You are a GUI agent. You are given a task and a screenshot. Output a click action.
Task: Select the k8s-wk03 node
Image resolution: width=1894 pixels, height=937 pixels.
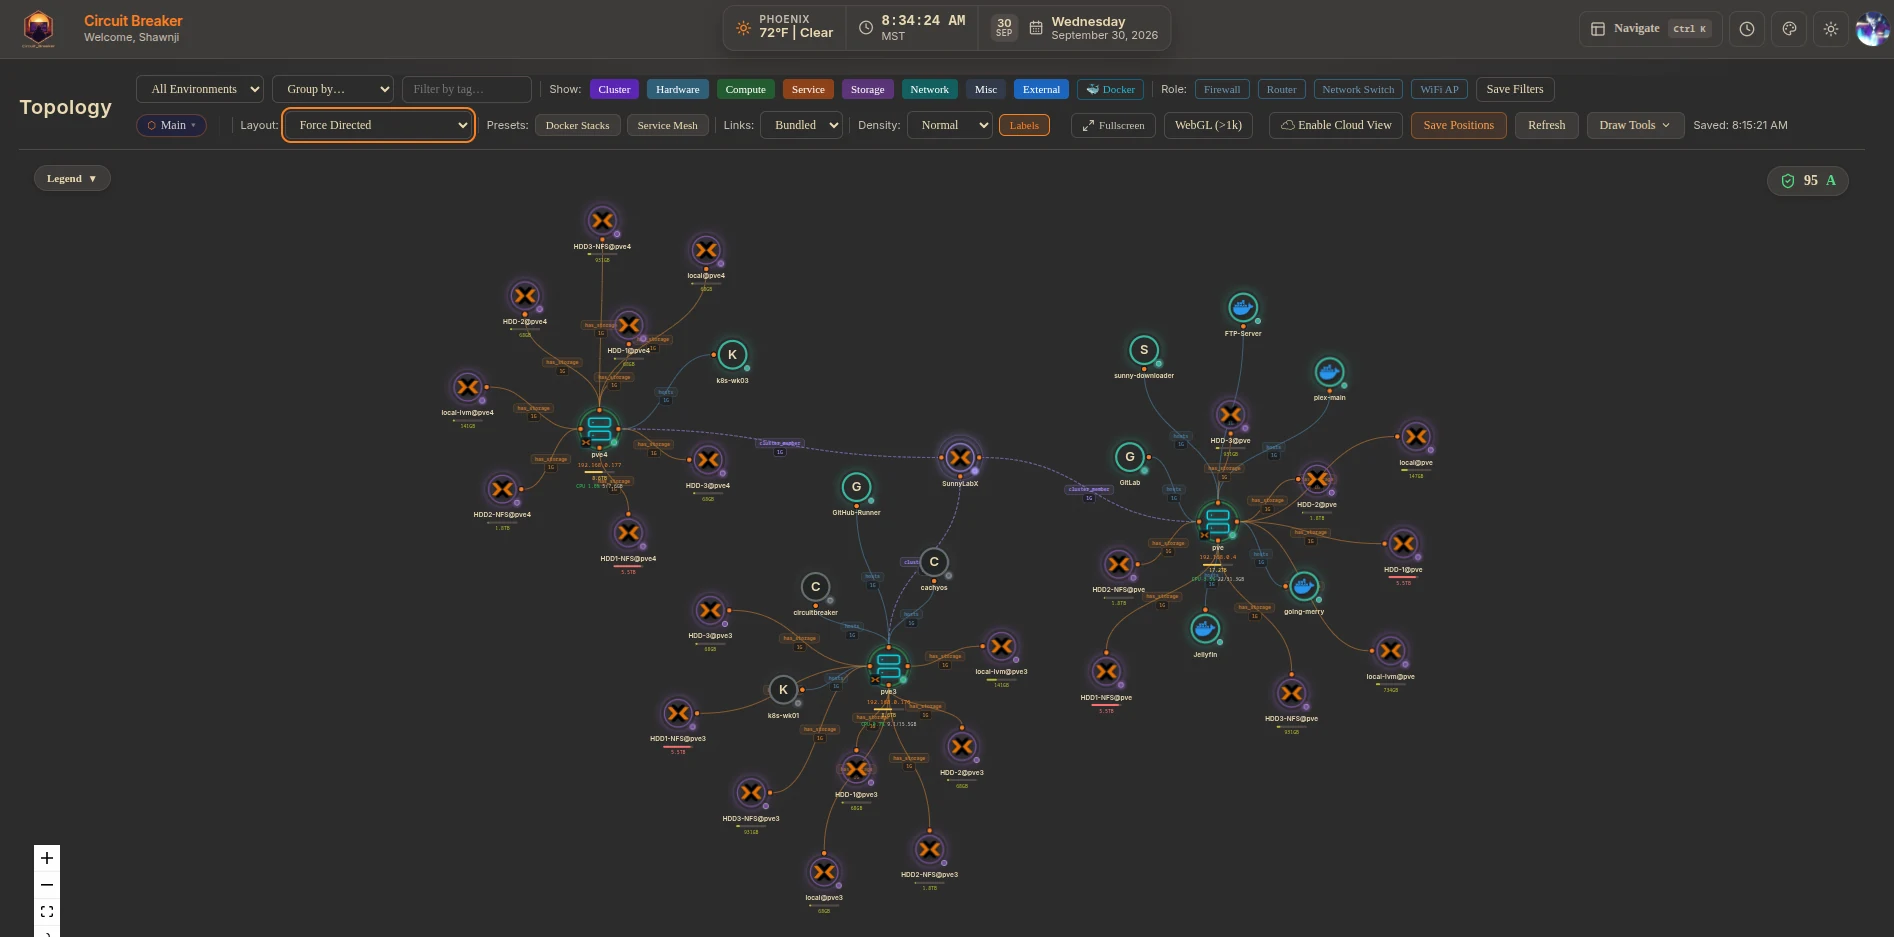point(732,355)
